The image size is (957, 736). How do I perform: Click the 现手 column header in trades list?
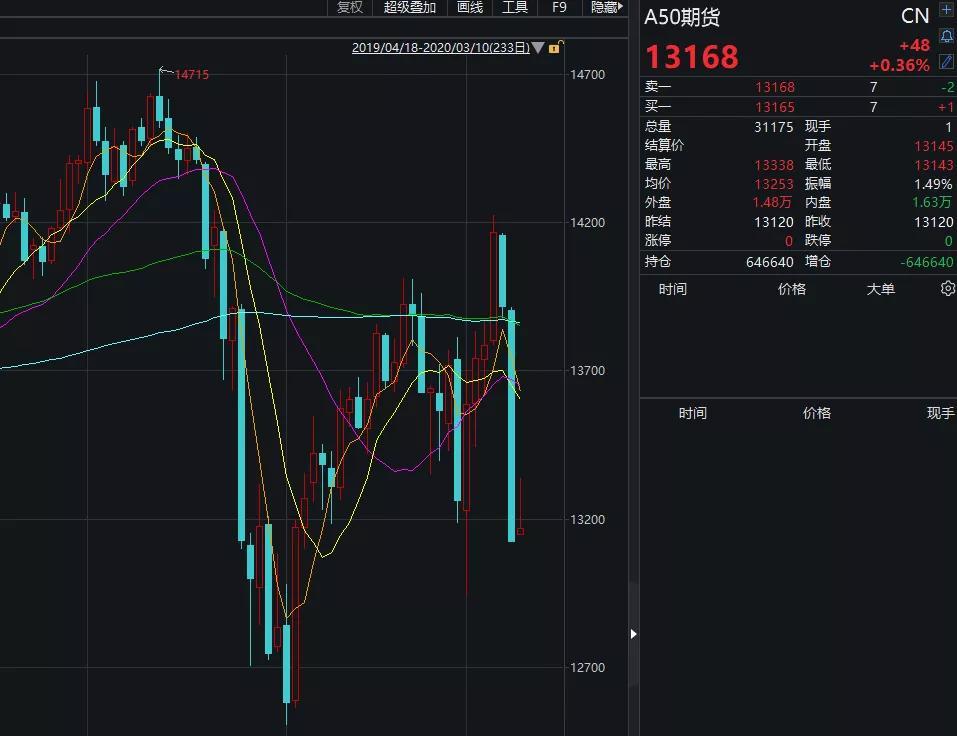coord(940,413)
